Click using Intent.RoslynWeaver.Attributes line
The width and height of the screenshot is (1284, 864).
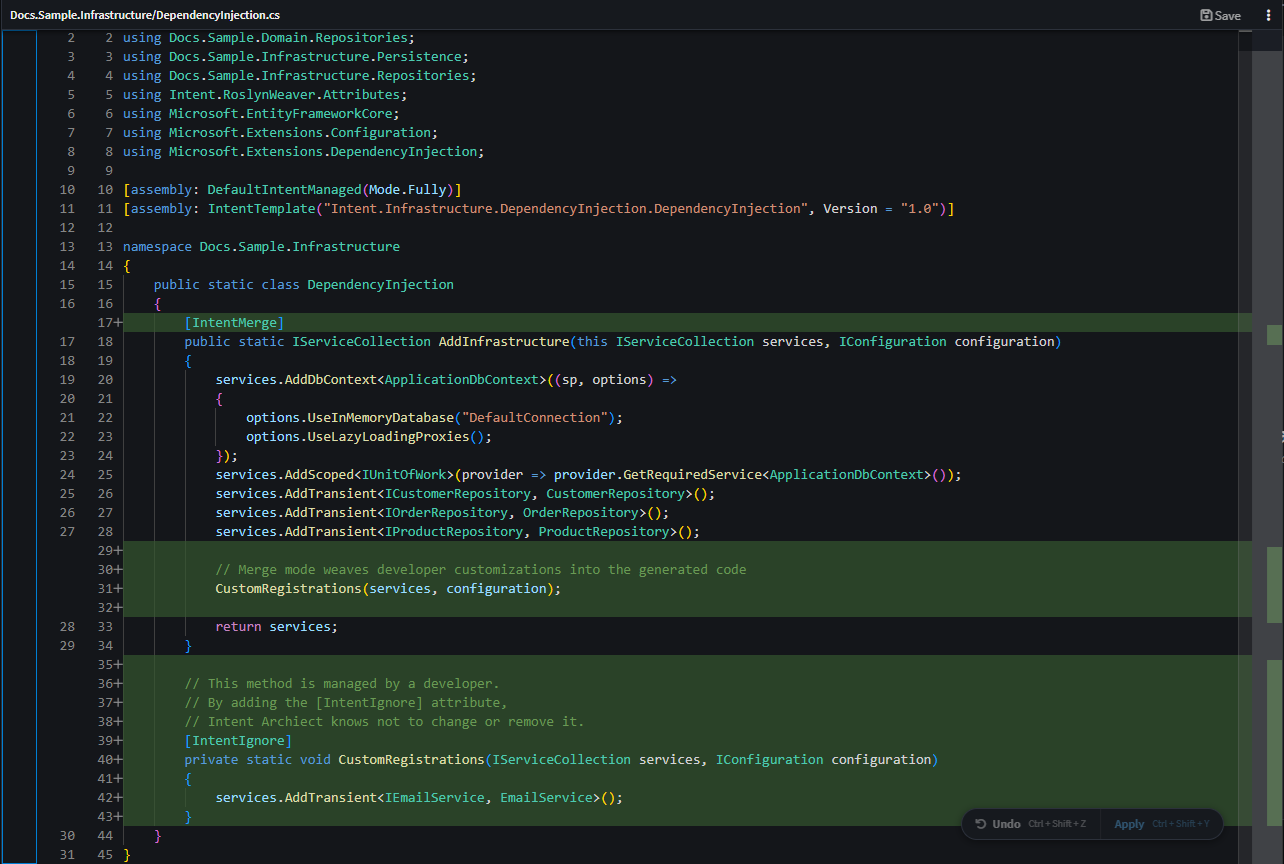265,94
